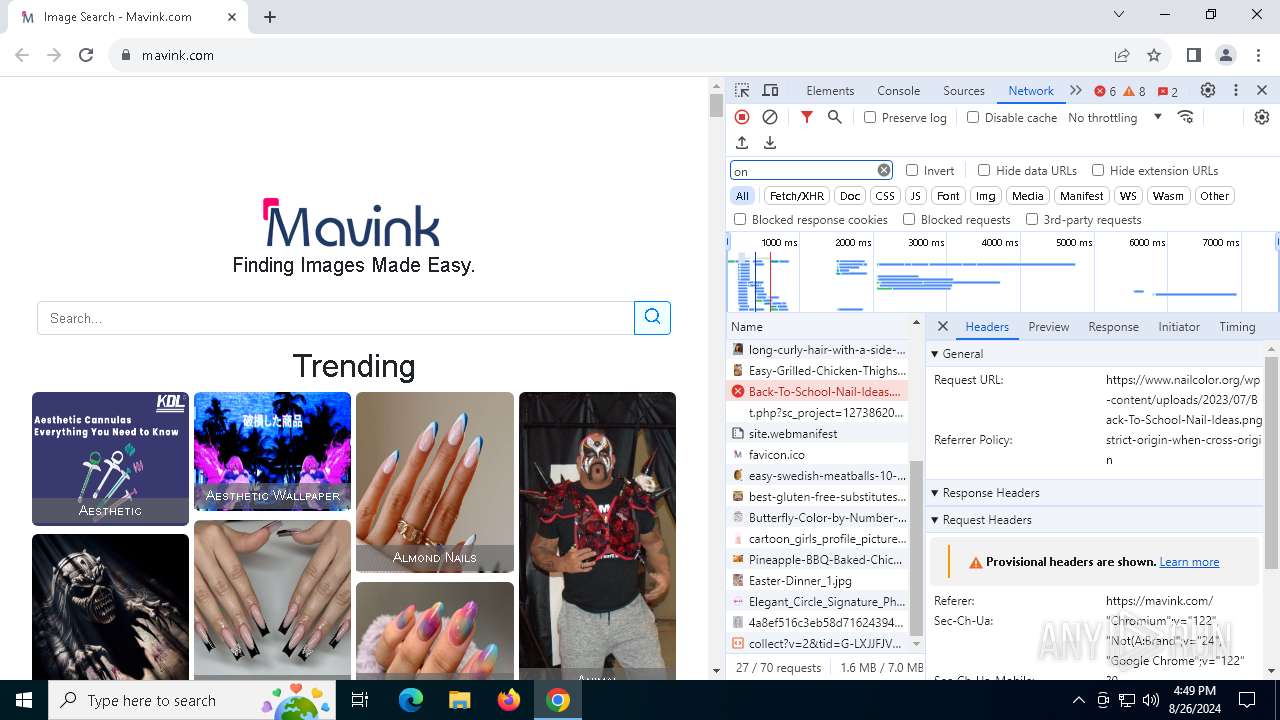This screenshot has width=1280, height=720.
Task: Toggle the device toolbar icon
Action: pyautogui.click(x=770, y=90)
